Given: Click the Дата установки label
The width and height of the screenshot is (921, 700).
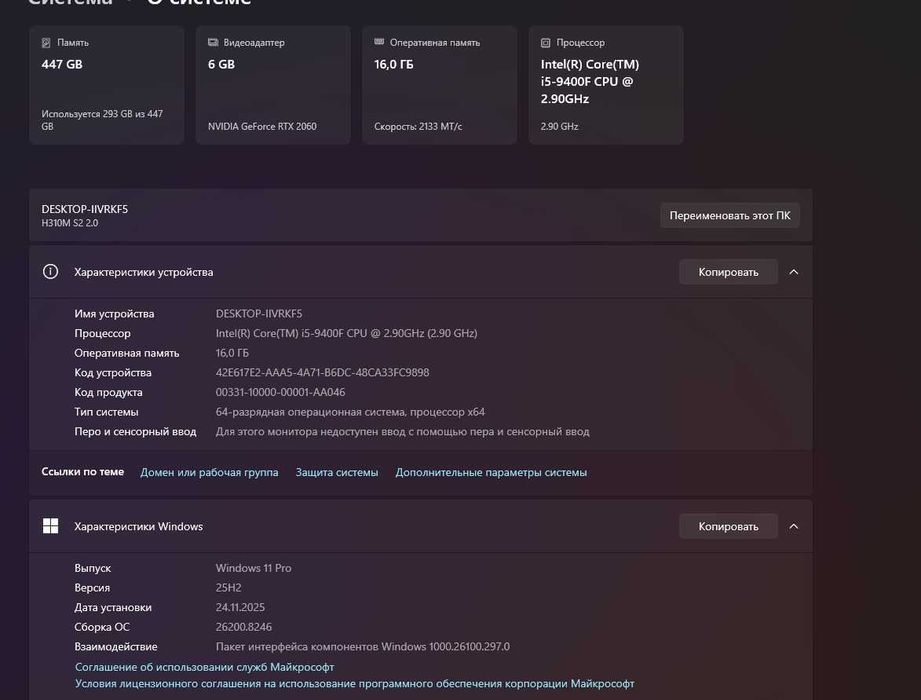Looking at the screenshot, I should point(113,607).
